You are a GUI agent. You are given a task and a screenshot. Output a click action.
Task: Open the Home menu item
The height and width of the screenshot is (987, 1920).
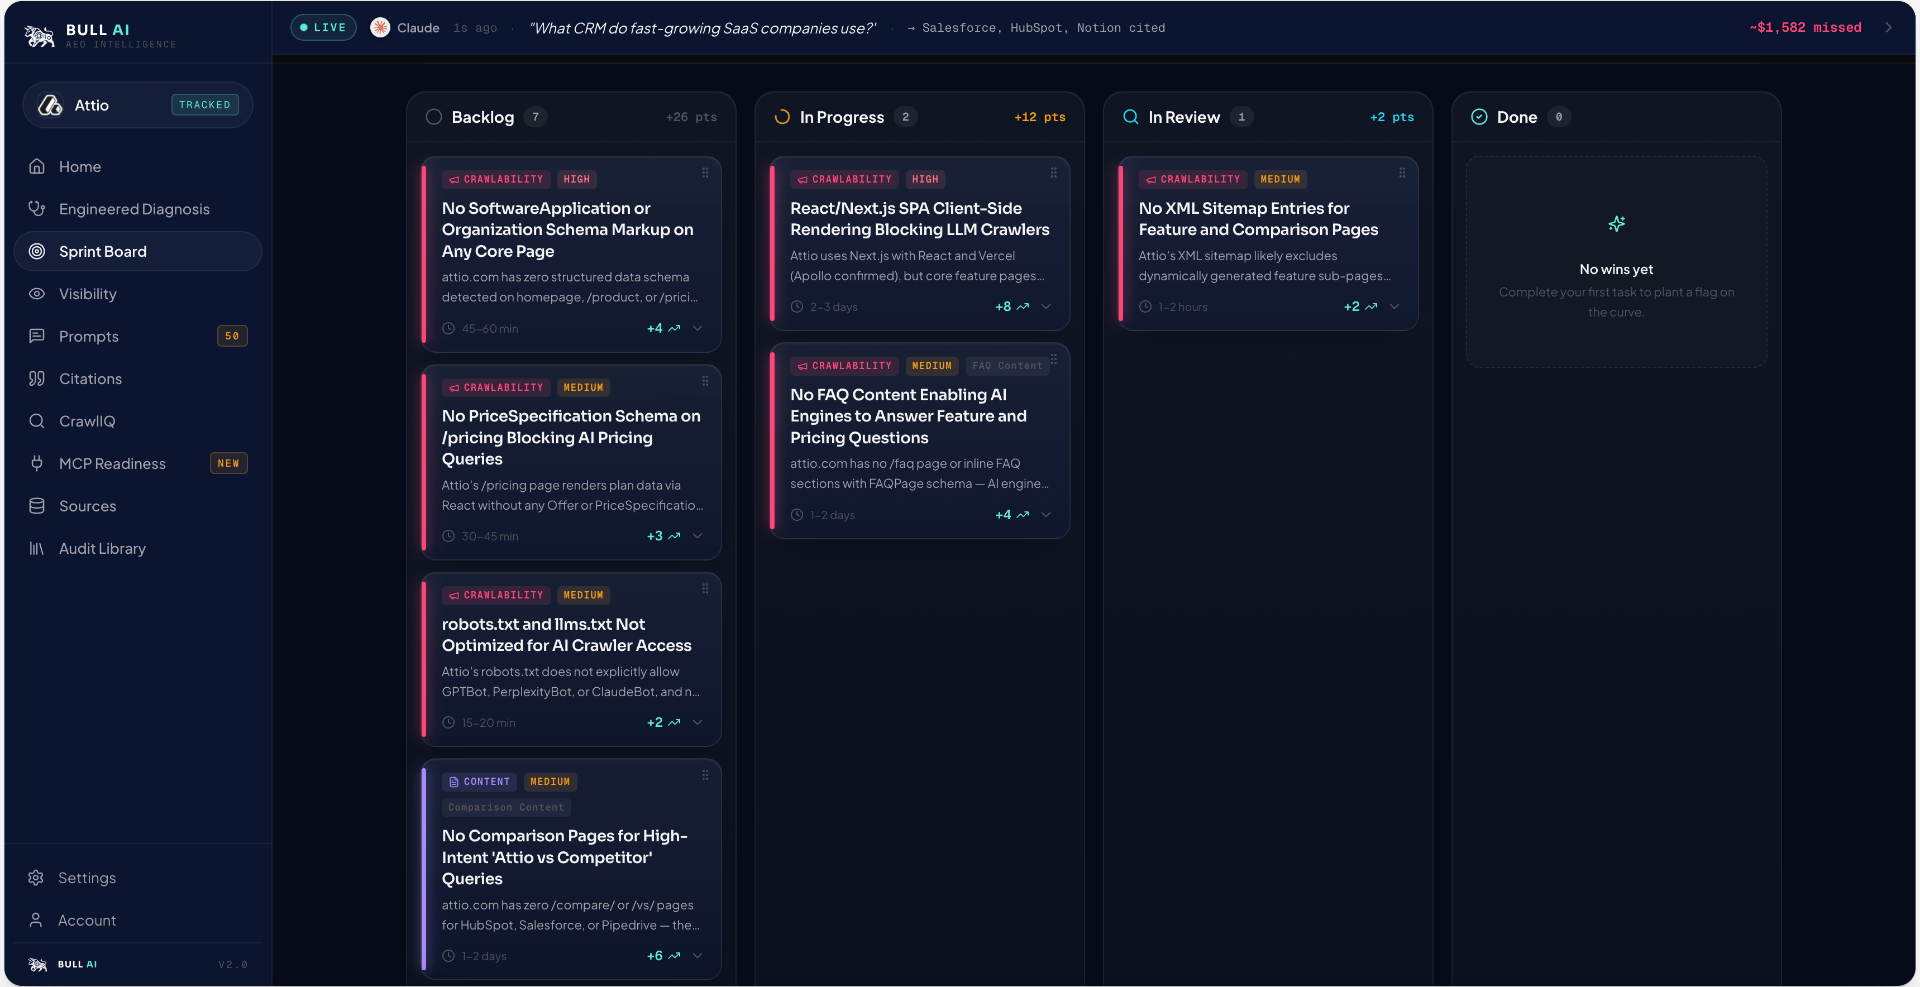[138, 166]
